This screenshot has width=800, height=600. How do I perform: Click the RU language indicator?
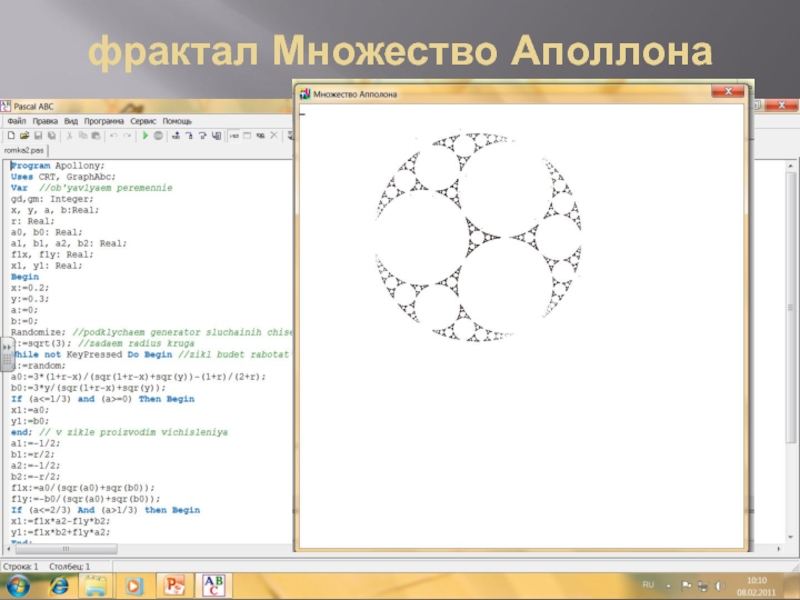click(x=648, y=583)
